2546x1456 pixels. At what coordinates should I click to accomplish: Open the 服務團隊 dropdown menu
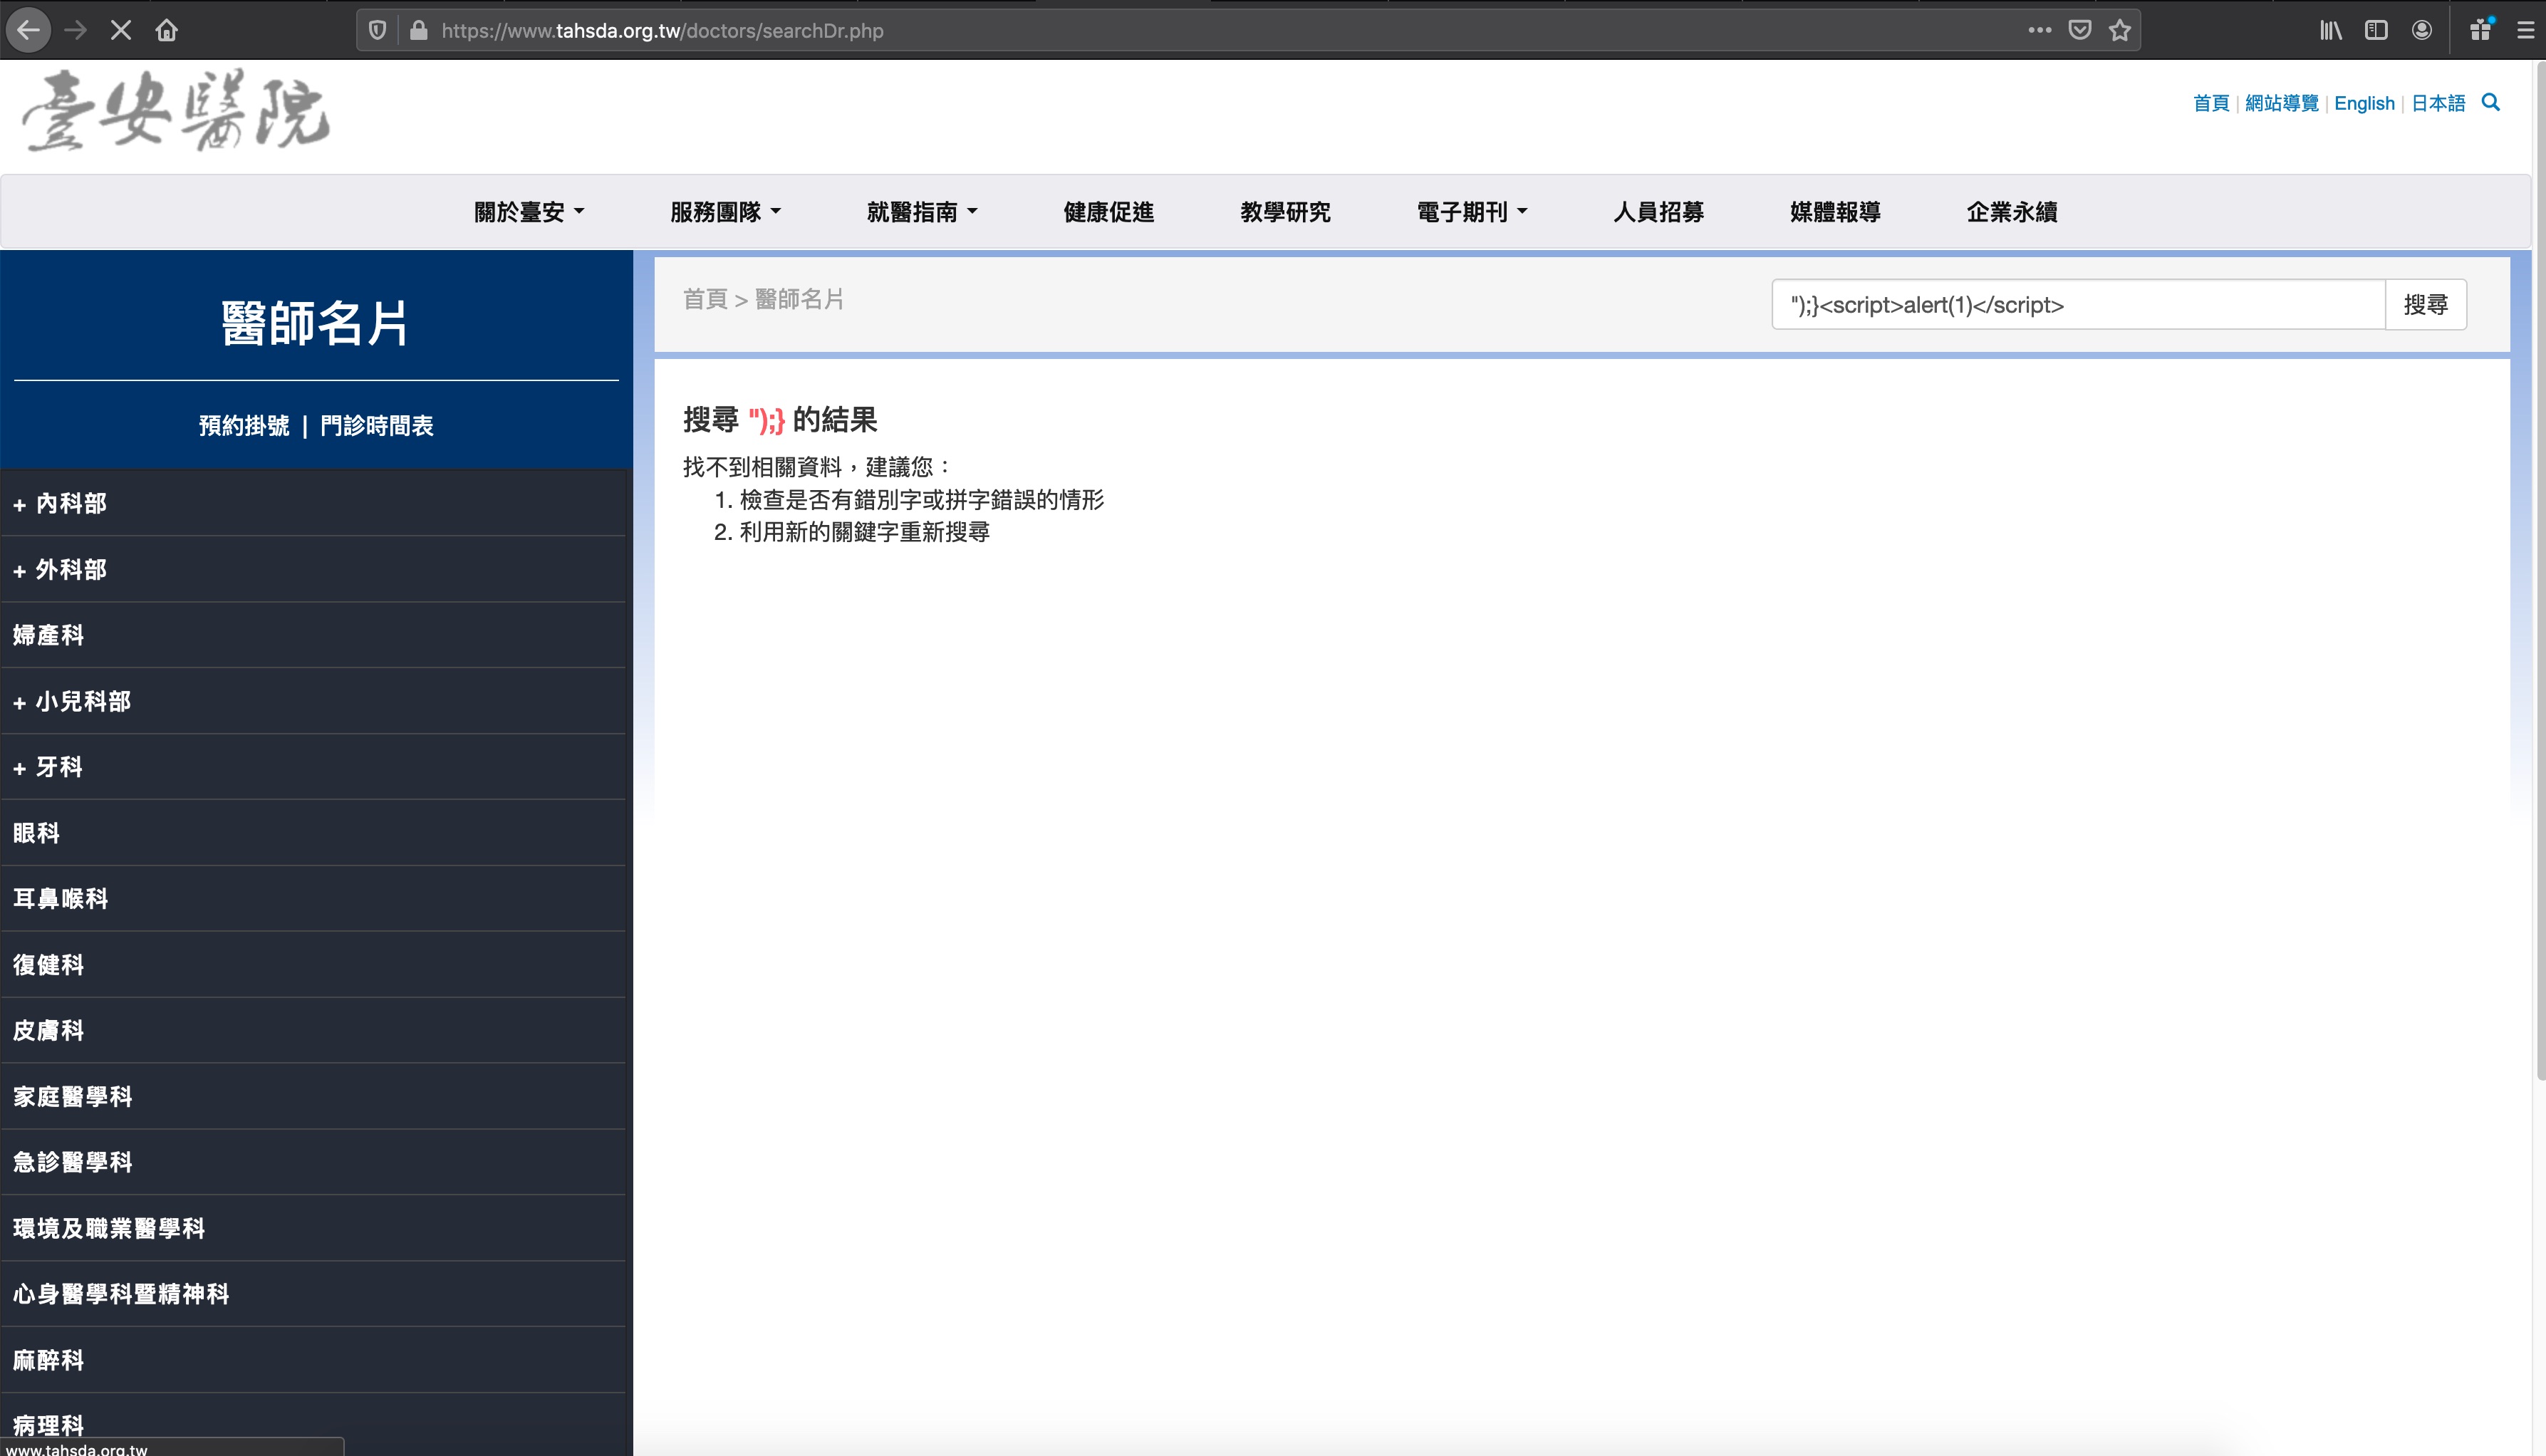[725, 212]
